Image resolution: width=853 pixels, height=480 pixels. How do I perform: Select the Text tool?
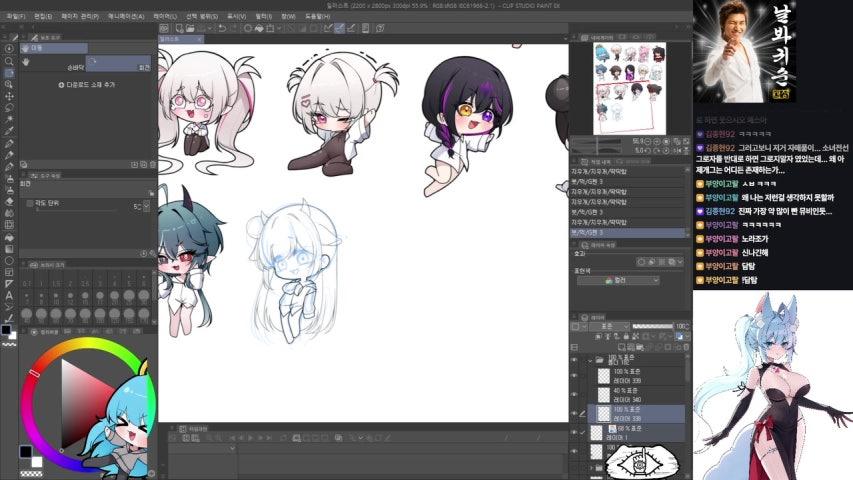point(8,296)
